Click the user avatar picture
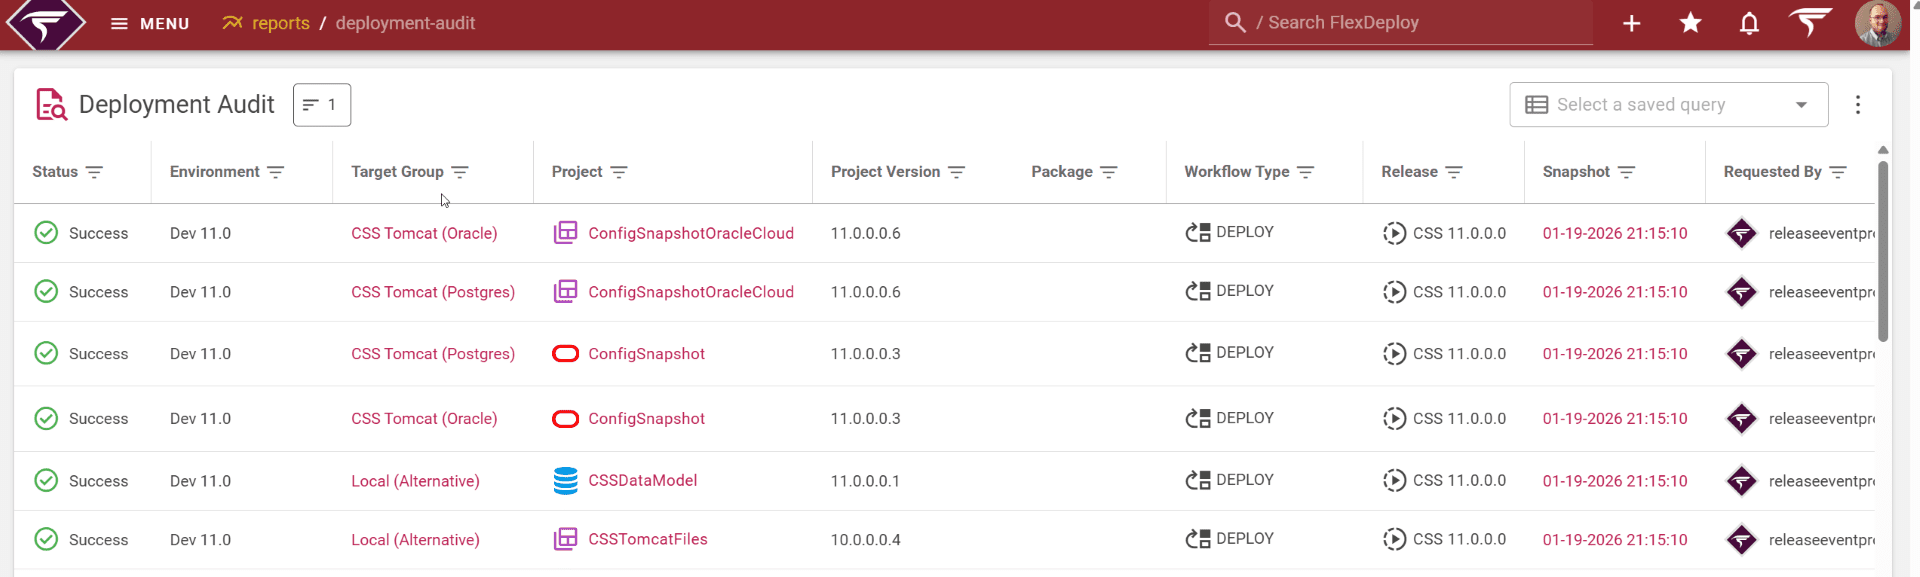 click(1877, 23)
